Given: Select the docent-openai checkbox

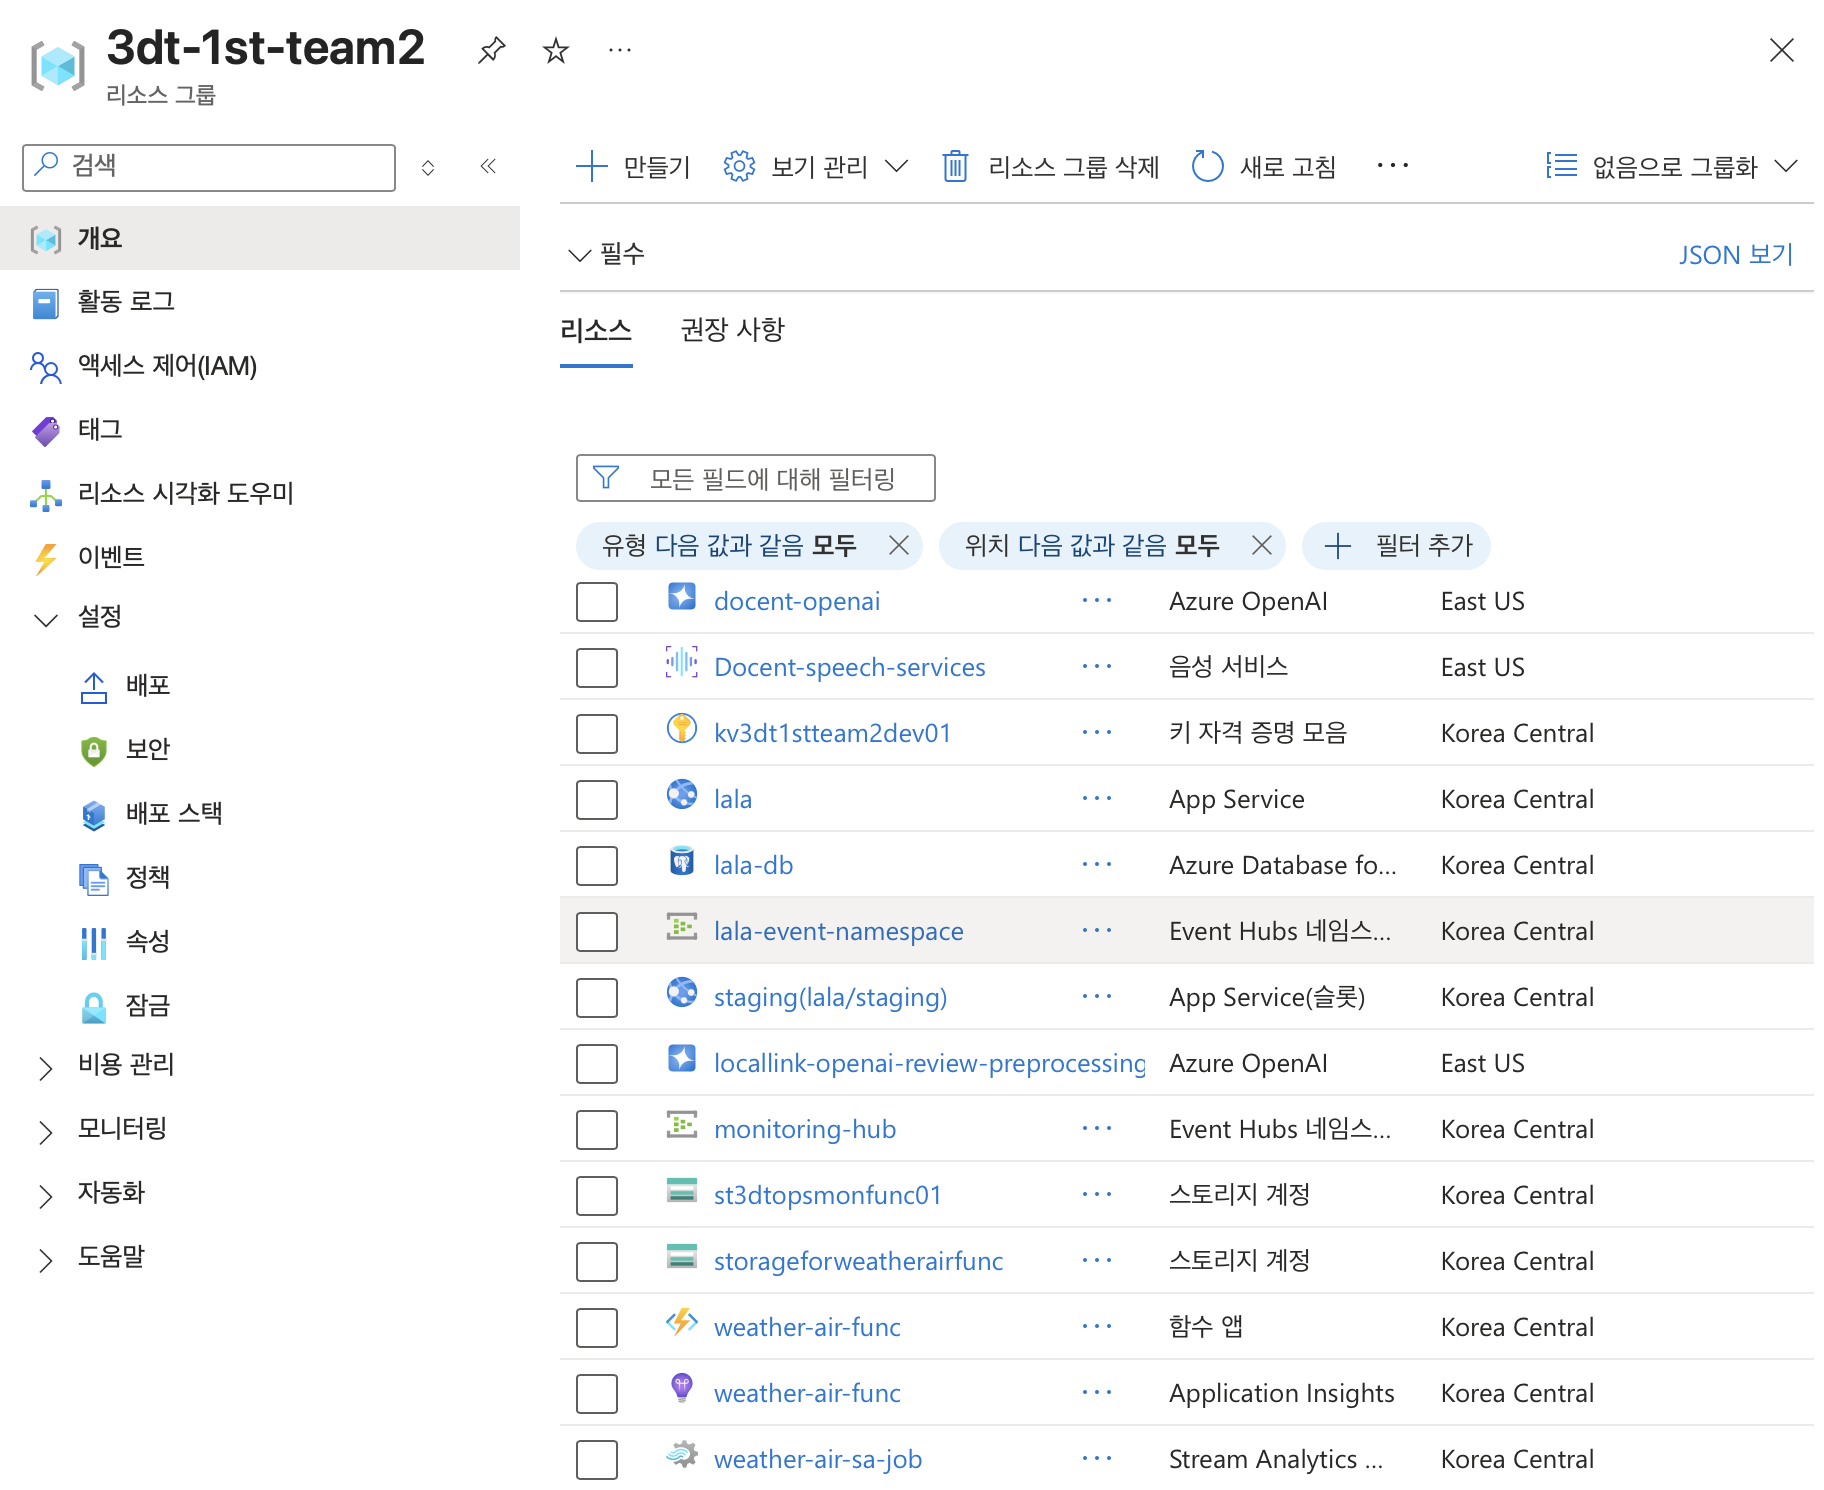Looking at the screenshot, I should point(597,602).
